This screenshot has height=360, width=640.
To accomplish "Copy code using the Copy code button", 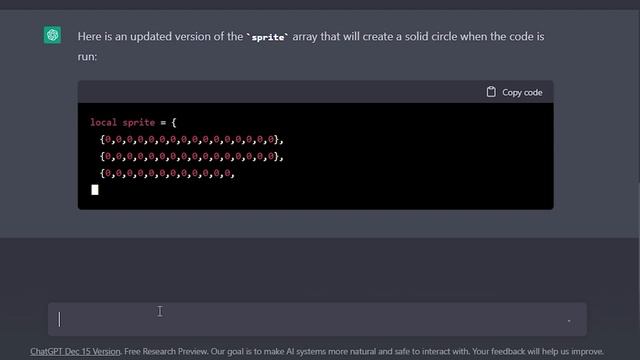I will (x=514, y=92).
